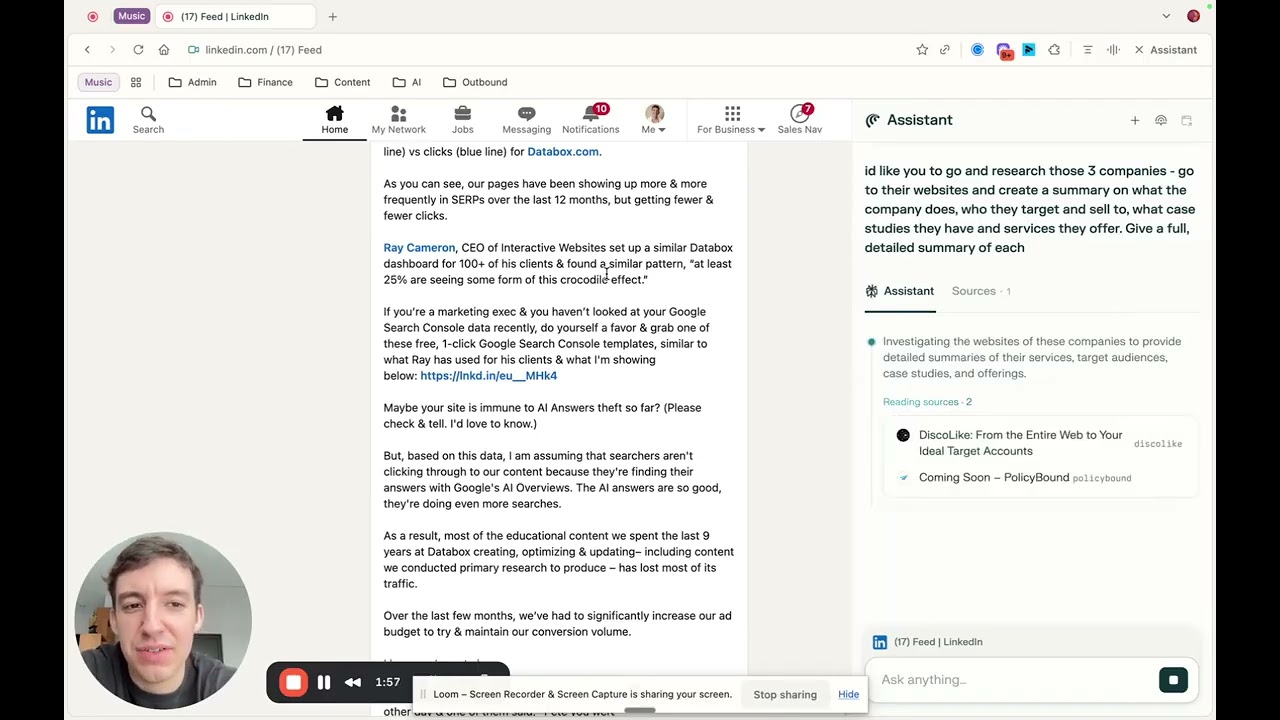This screenshot has width=1280, height=720.
Task: Click the Assistant window pop-out icon
Action: click(1187, 121)
